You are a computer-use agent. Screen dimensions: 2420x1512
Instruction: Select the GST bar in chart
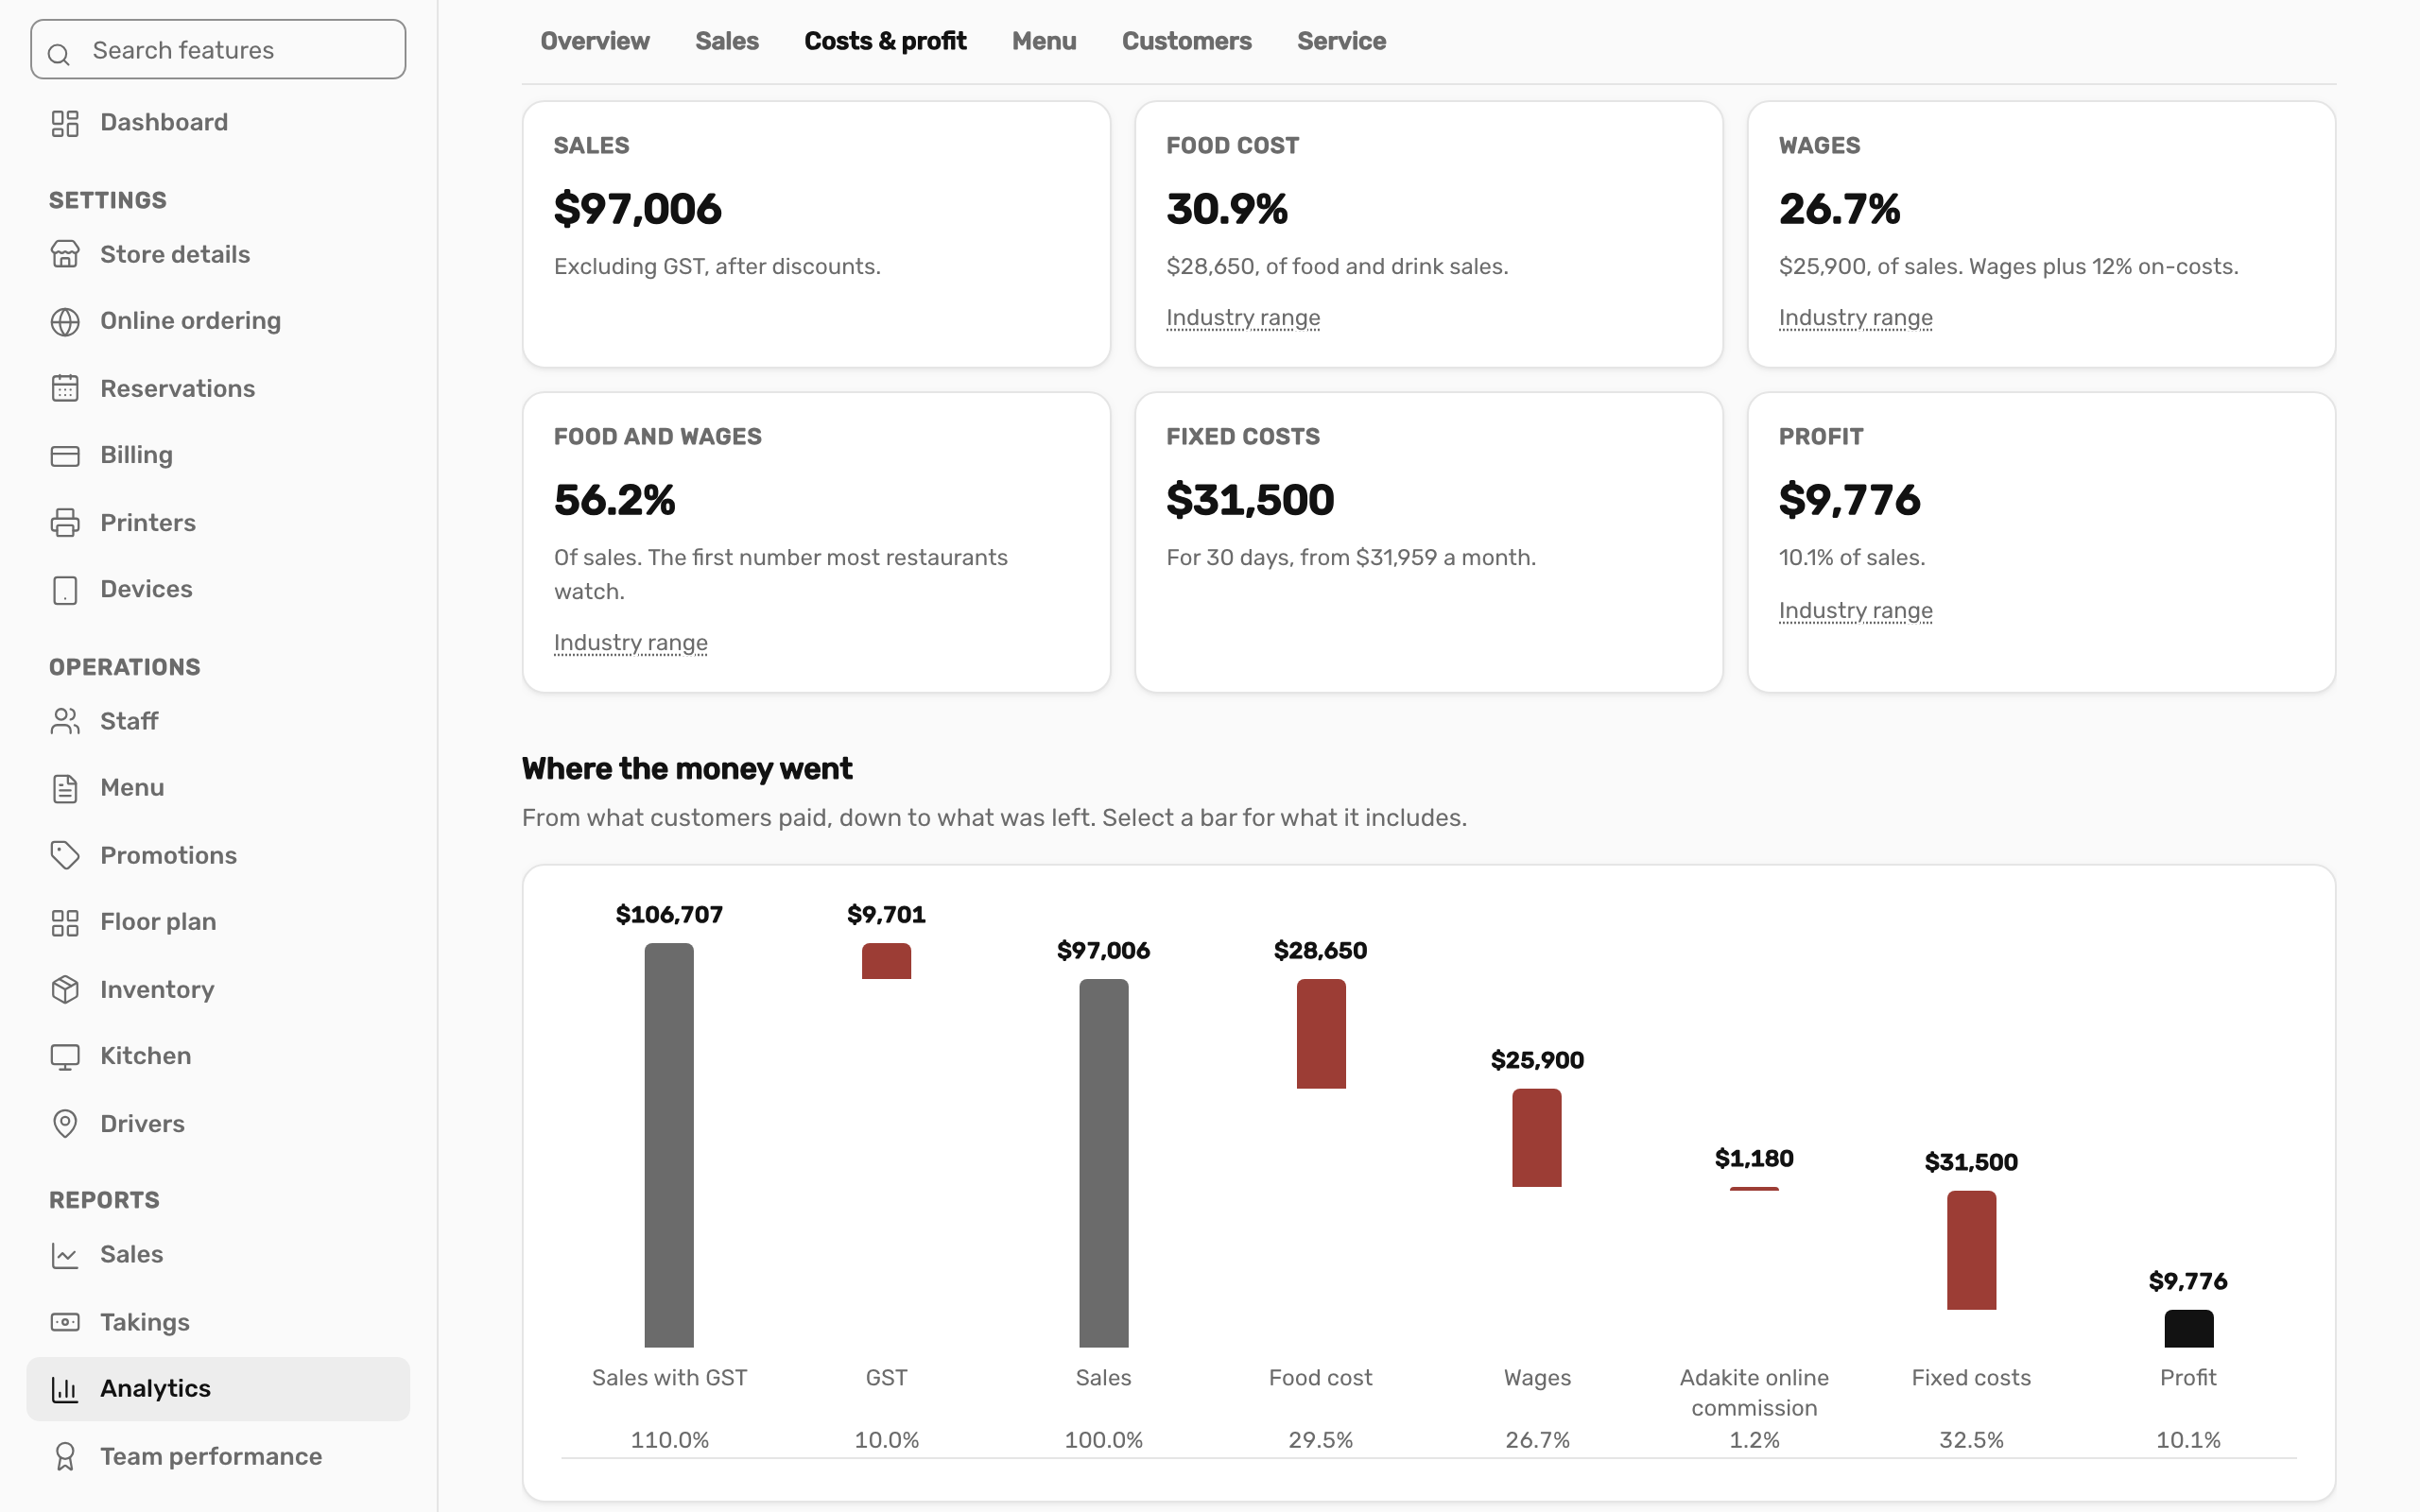(886, 961)
